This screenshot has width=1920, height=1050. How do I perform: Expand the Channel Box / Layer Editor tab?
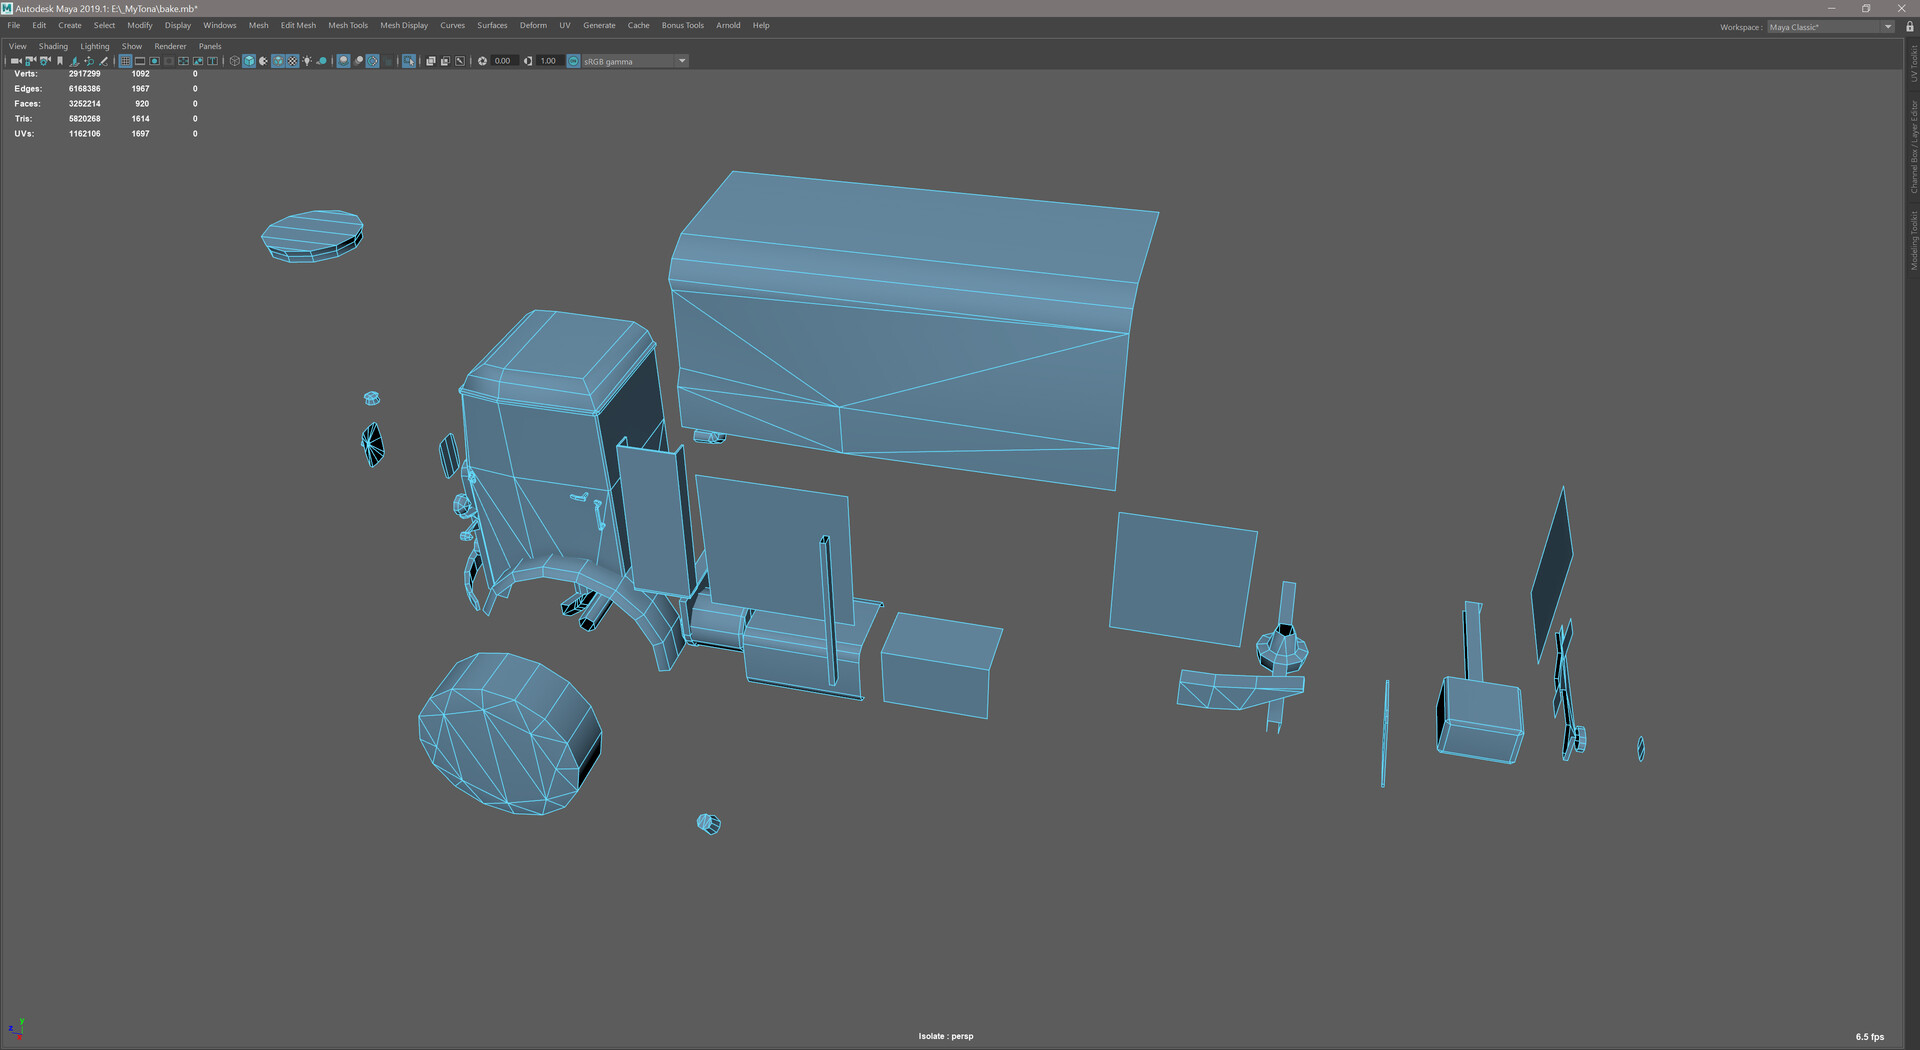pos(1914,146)
